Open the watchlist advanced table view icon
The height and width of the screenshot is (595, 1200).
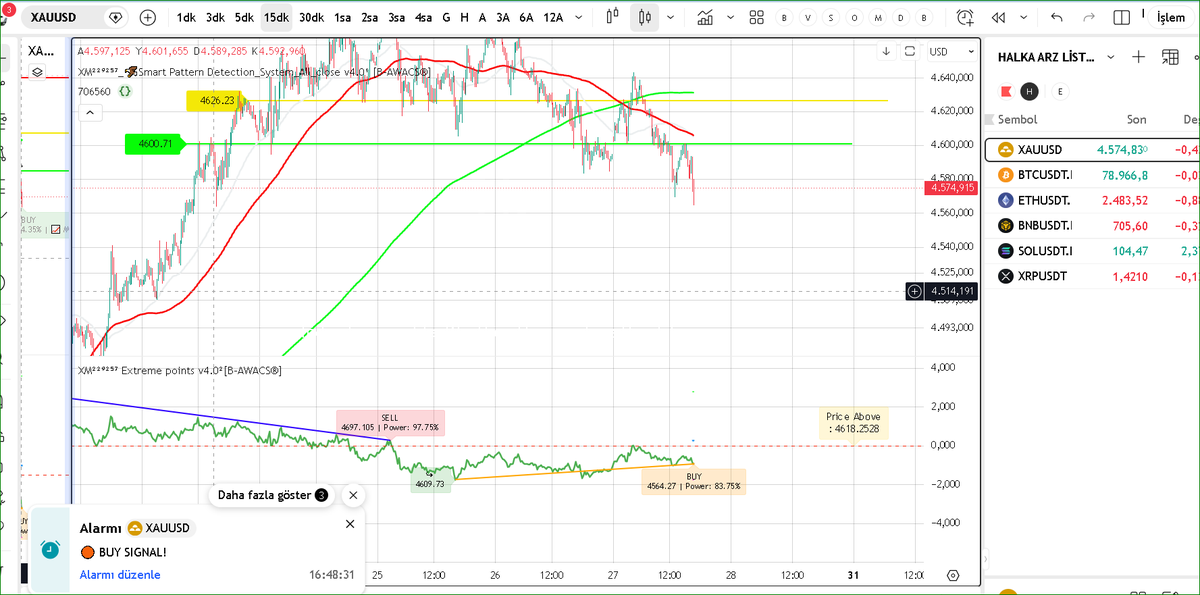coord(1170,57)
